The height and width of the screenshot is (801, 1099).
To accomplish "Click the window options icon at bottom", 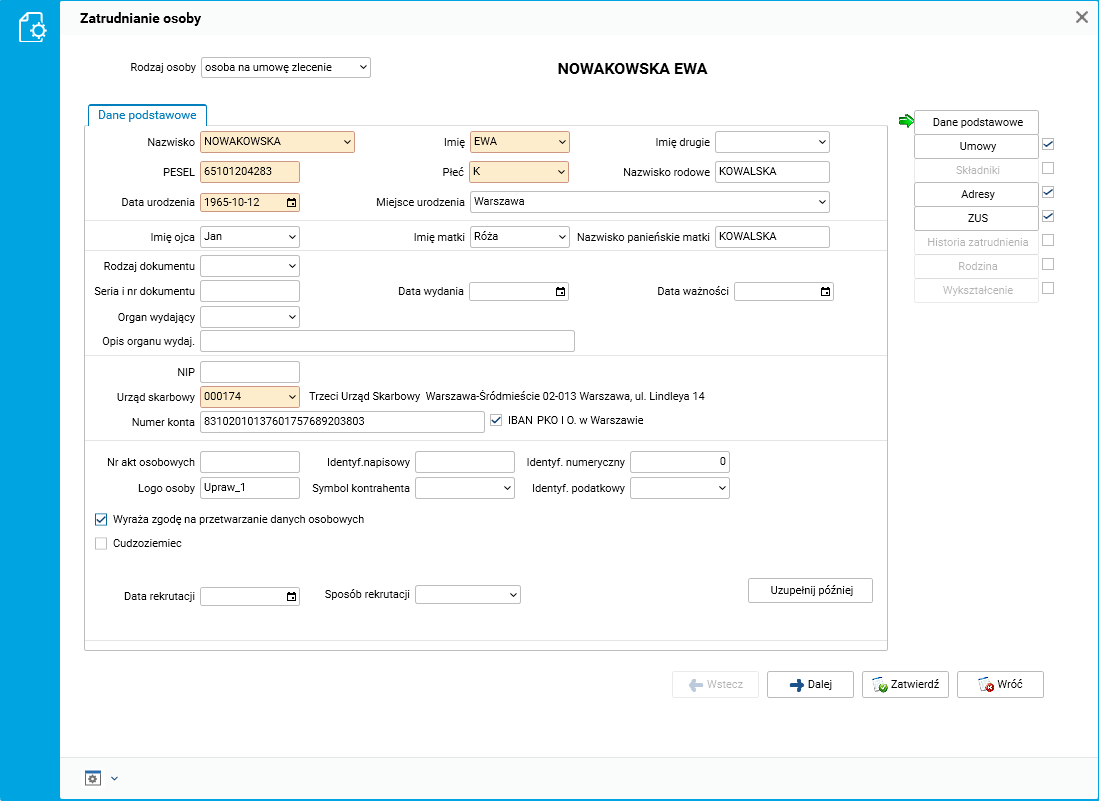I will coord(93,778).
